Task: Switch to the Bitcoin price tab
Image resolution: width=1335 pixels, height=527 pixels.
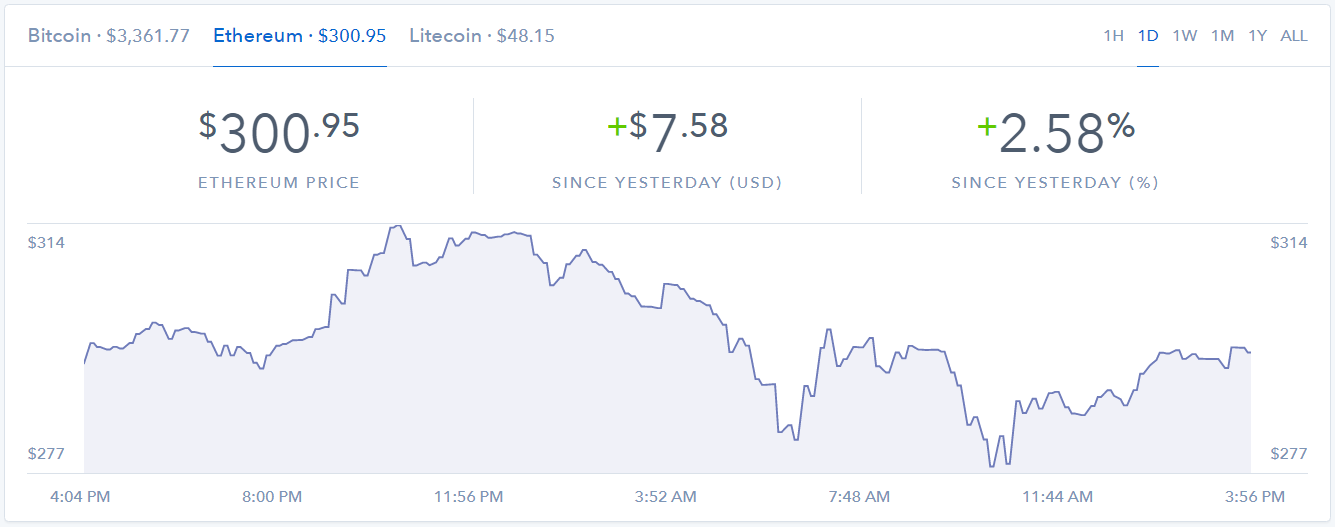Action: [x=108, y=36]
